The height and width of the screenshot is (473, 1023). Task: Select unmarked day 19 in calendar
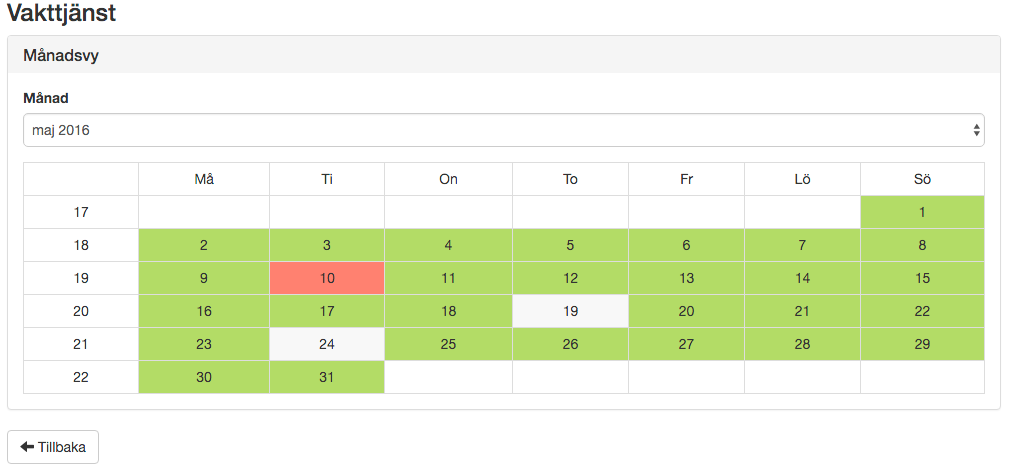point(570,311)
